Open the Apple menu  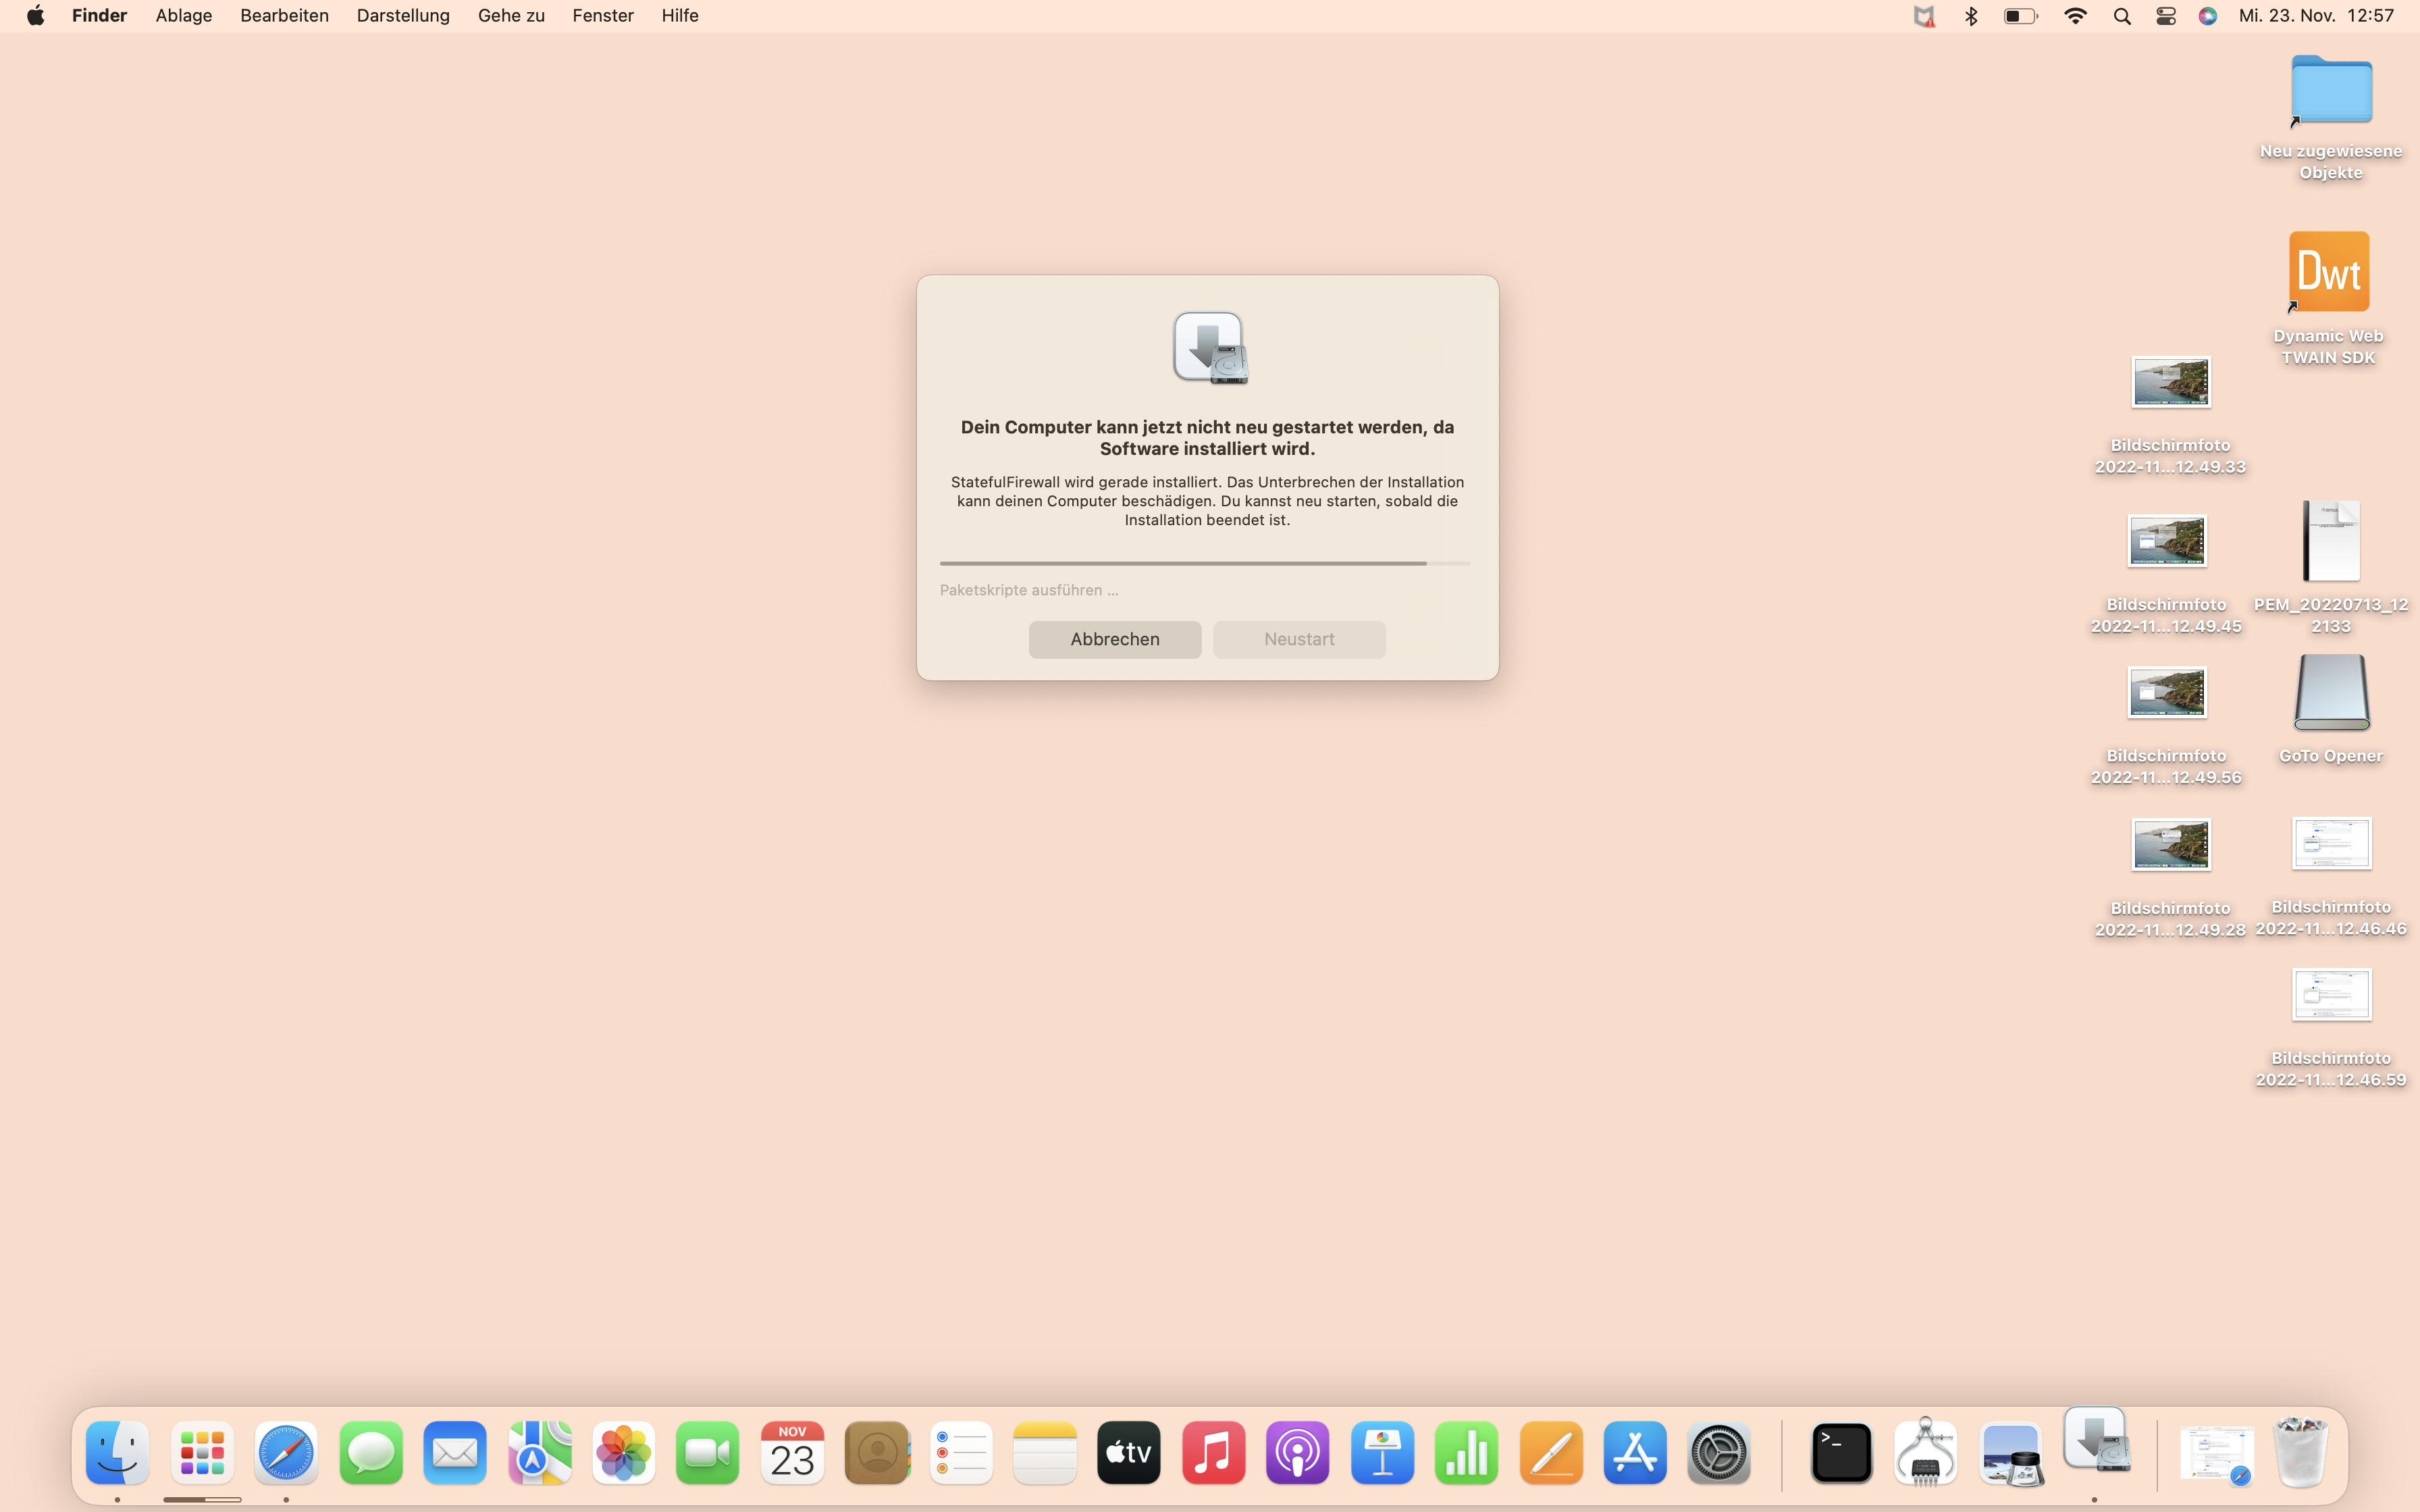(35, 16)
